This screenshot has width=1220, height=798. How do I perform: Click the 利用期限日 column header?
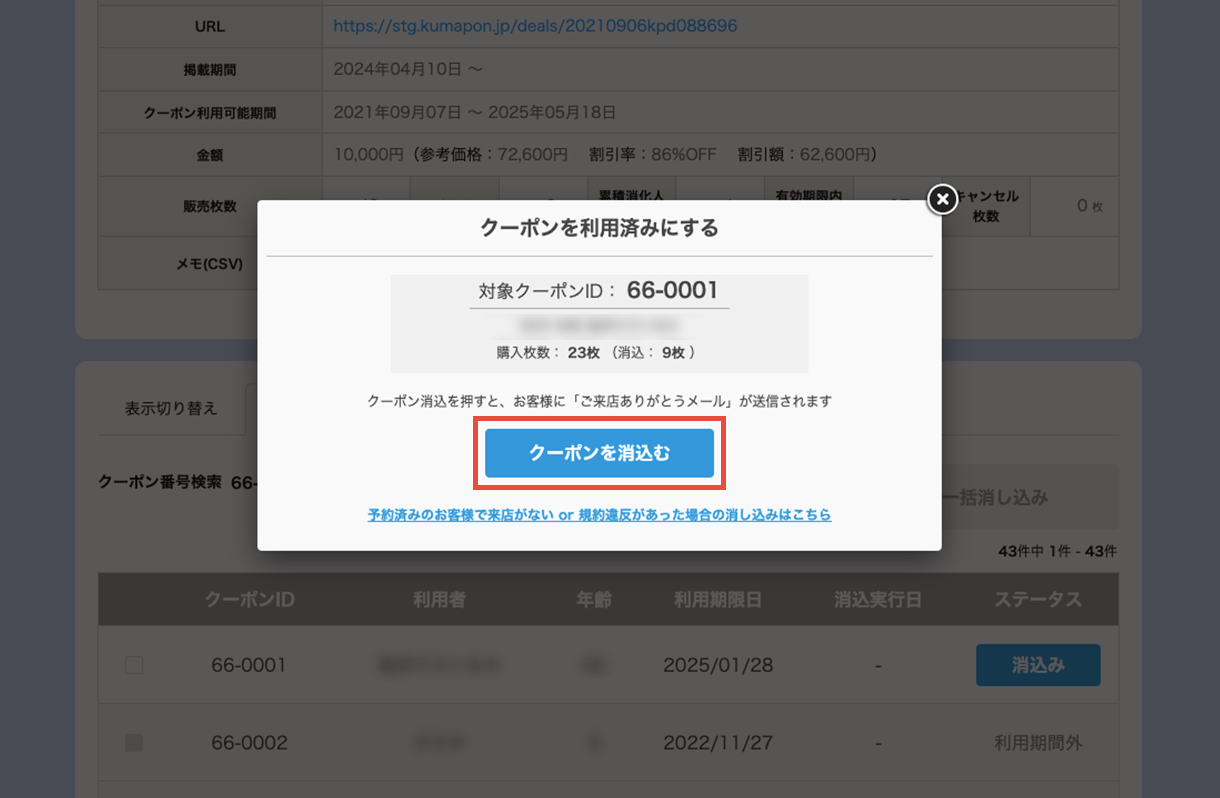point(718,600)
